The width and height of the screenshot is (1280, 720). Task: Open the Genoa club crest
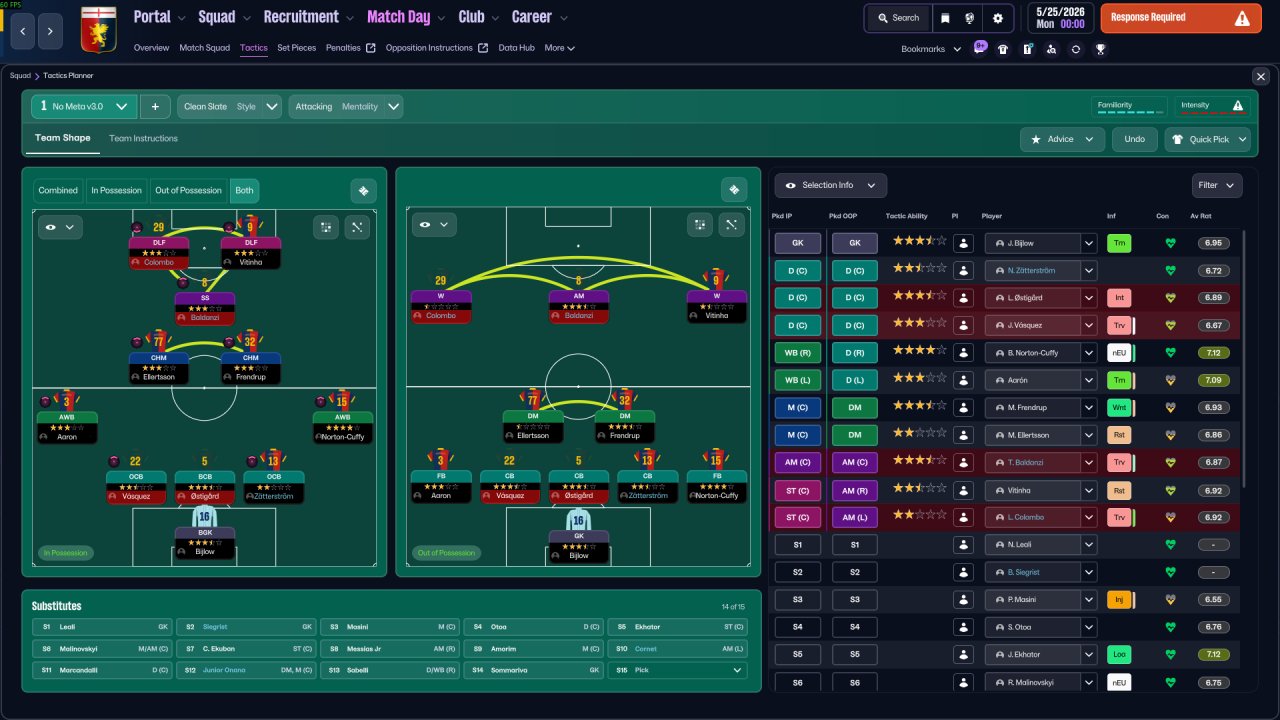point(98,28)
